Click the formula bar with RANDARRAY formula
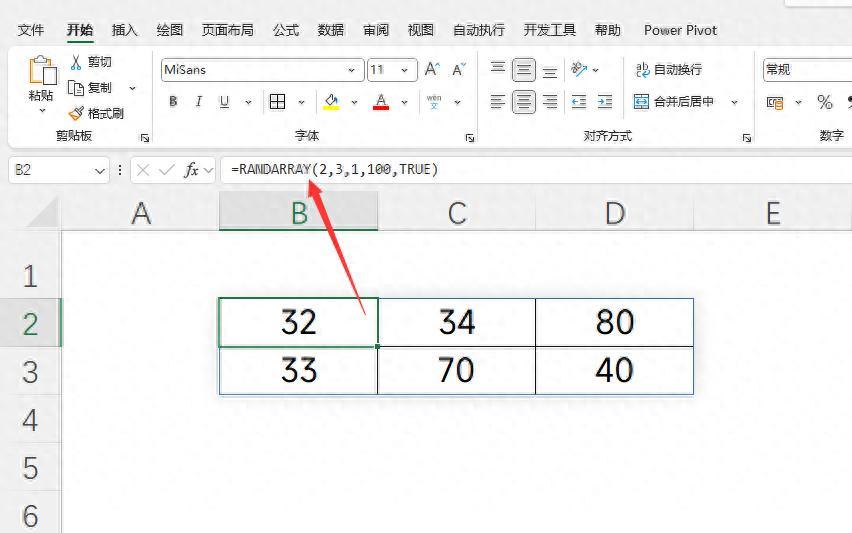 [x=538, y=170]
